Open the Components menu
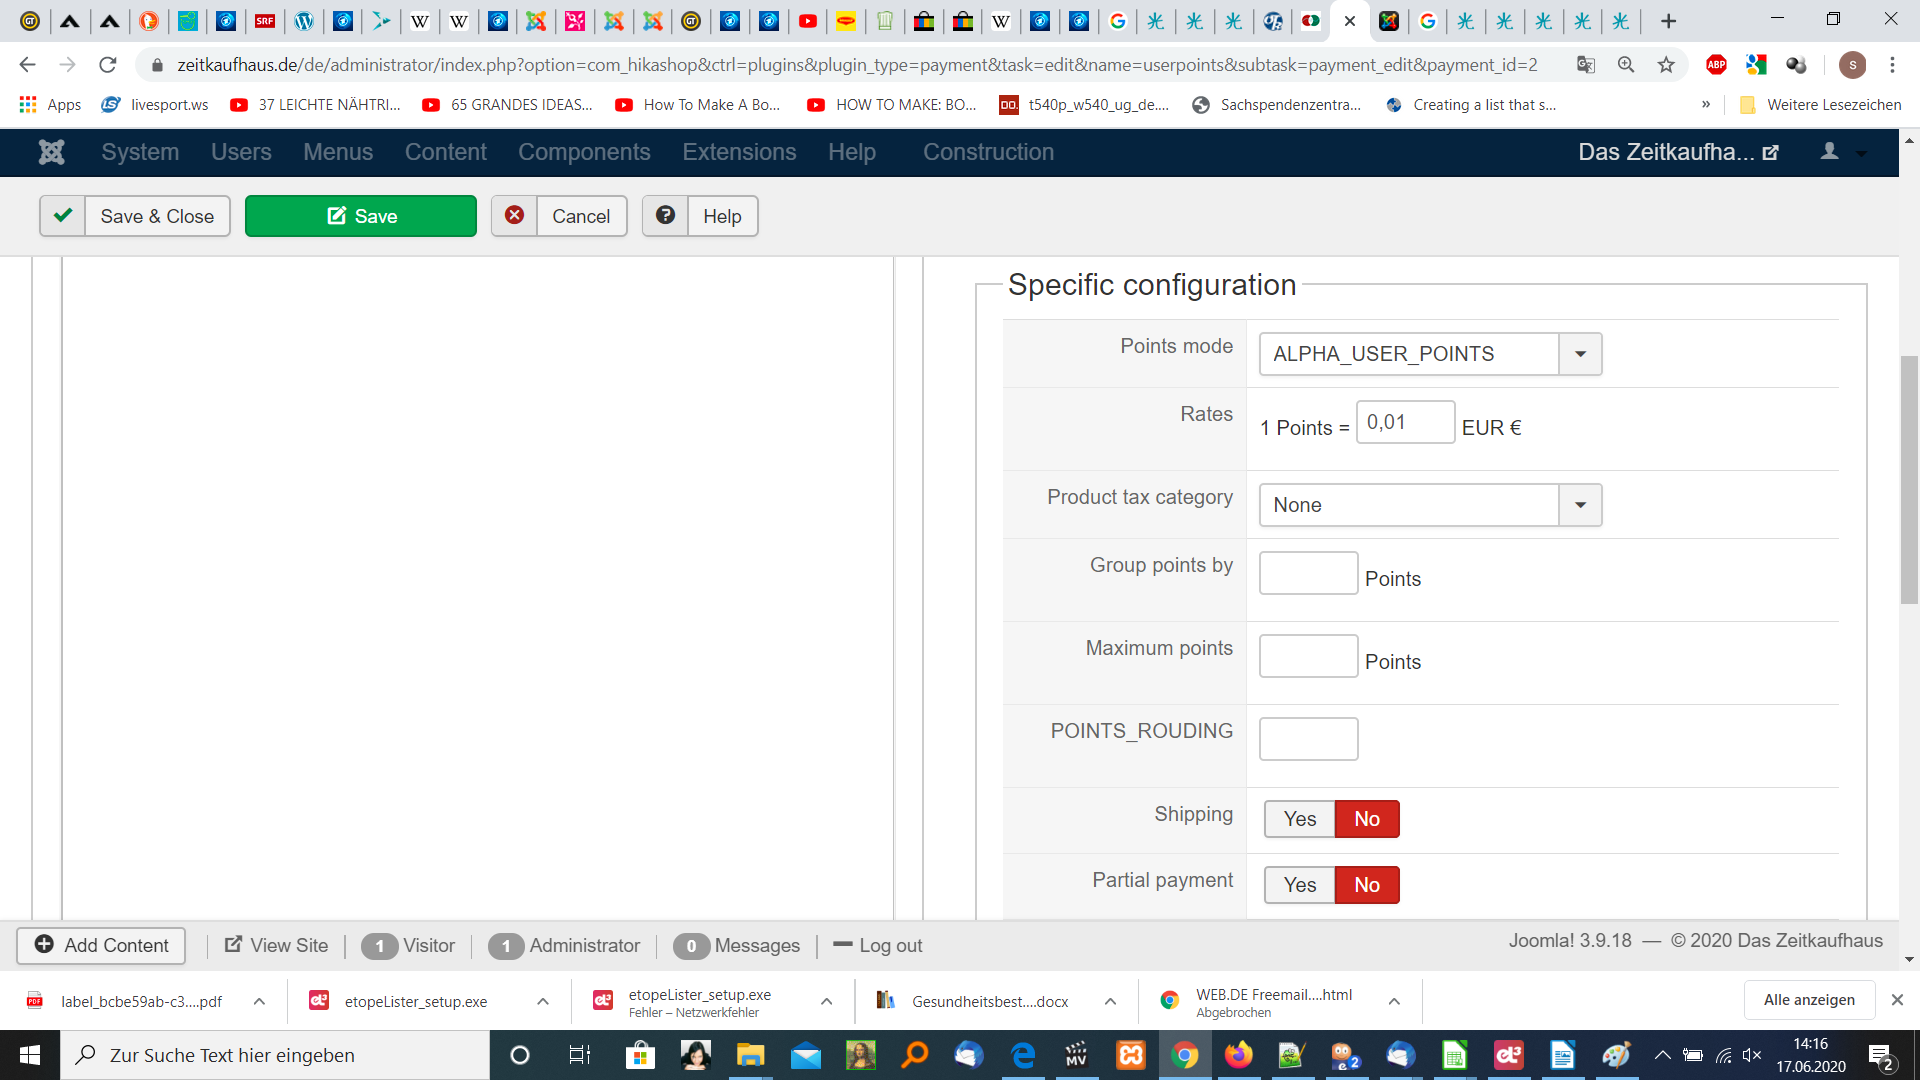The width and height of the screenshot is (1920, 1080). click(584, 152)
